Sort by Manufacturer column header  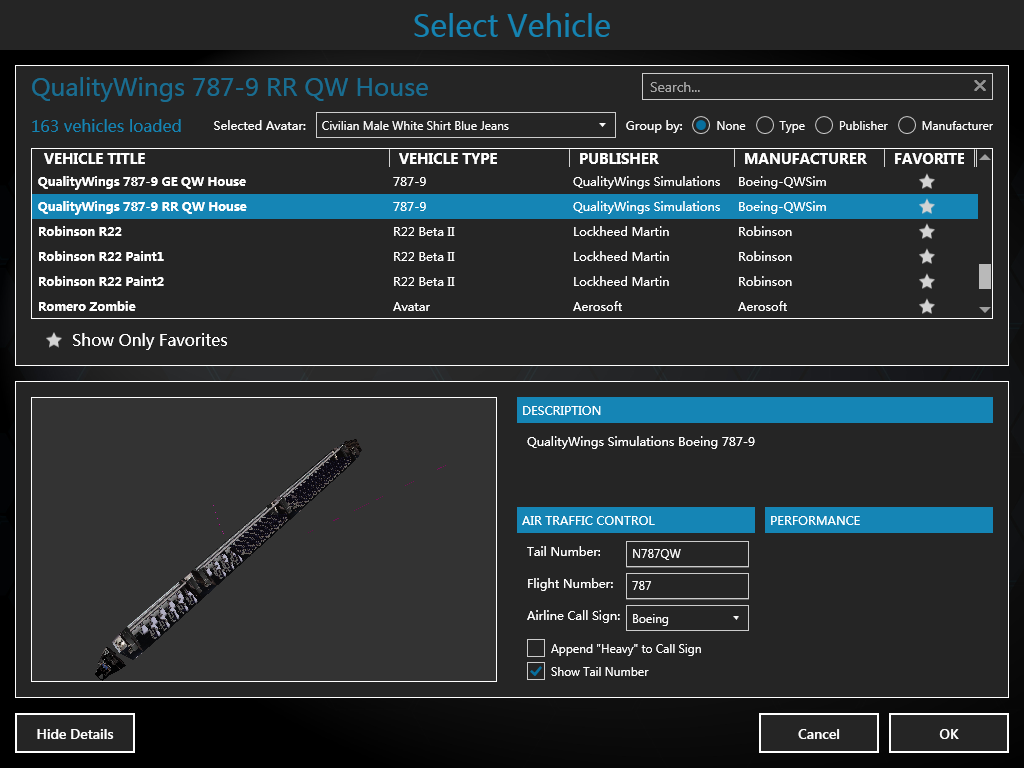pos(809,159)
